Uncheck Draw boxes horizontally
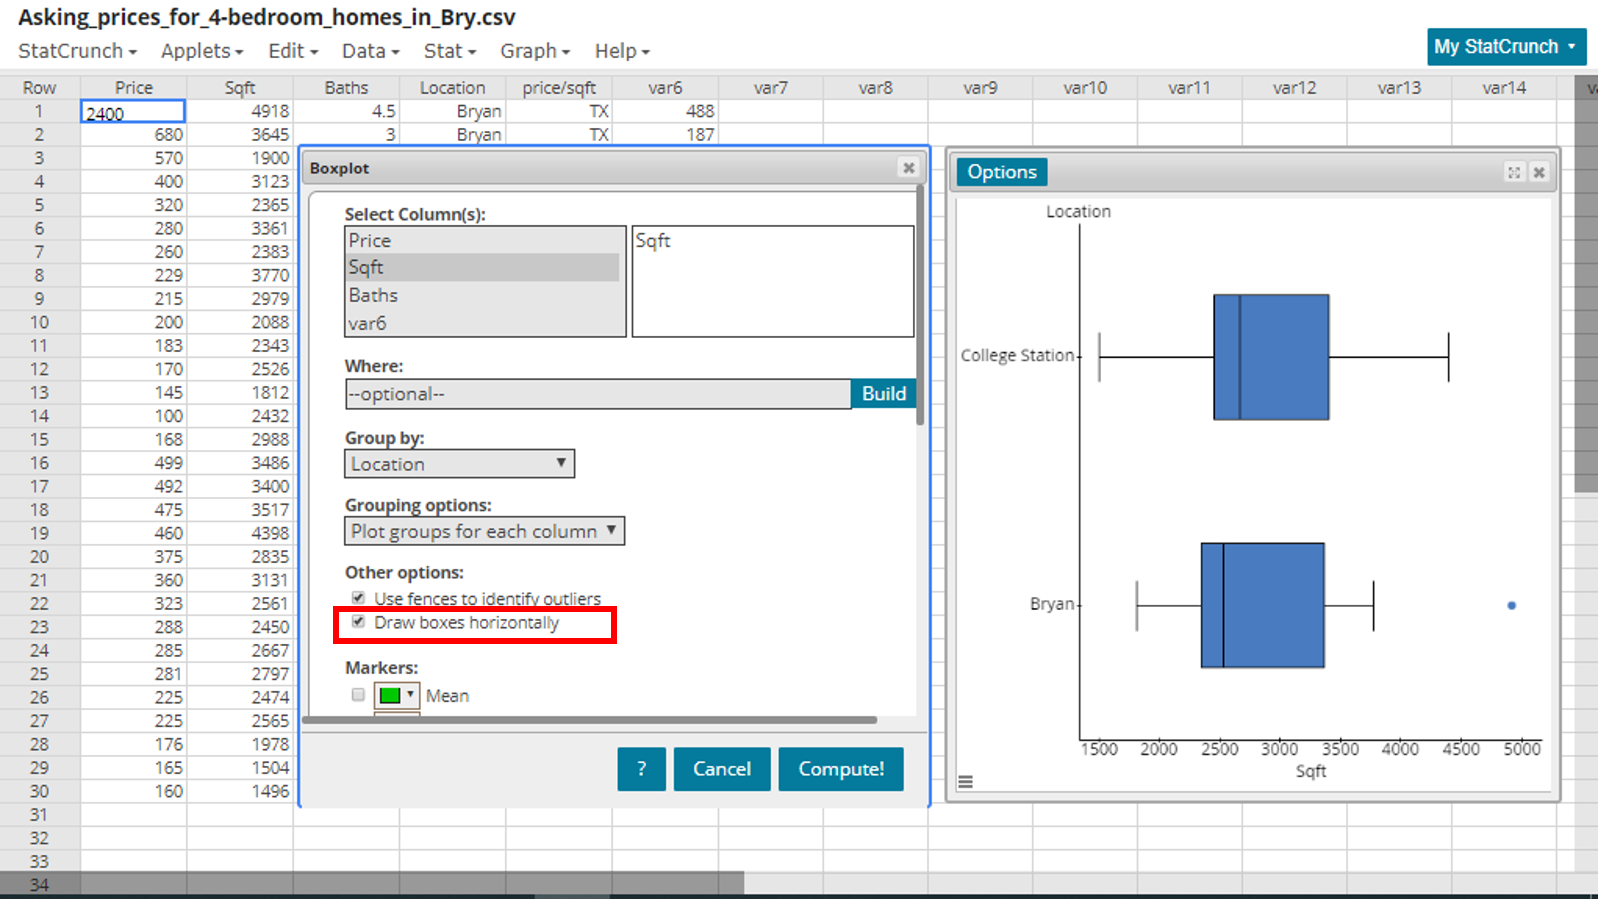 click(x=358, y=622)
